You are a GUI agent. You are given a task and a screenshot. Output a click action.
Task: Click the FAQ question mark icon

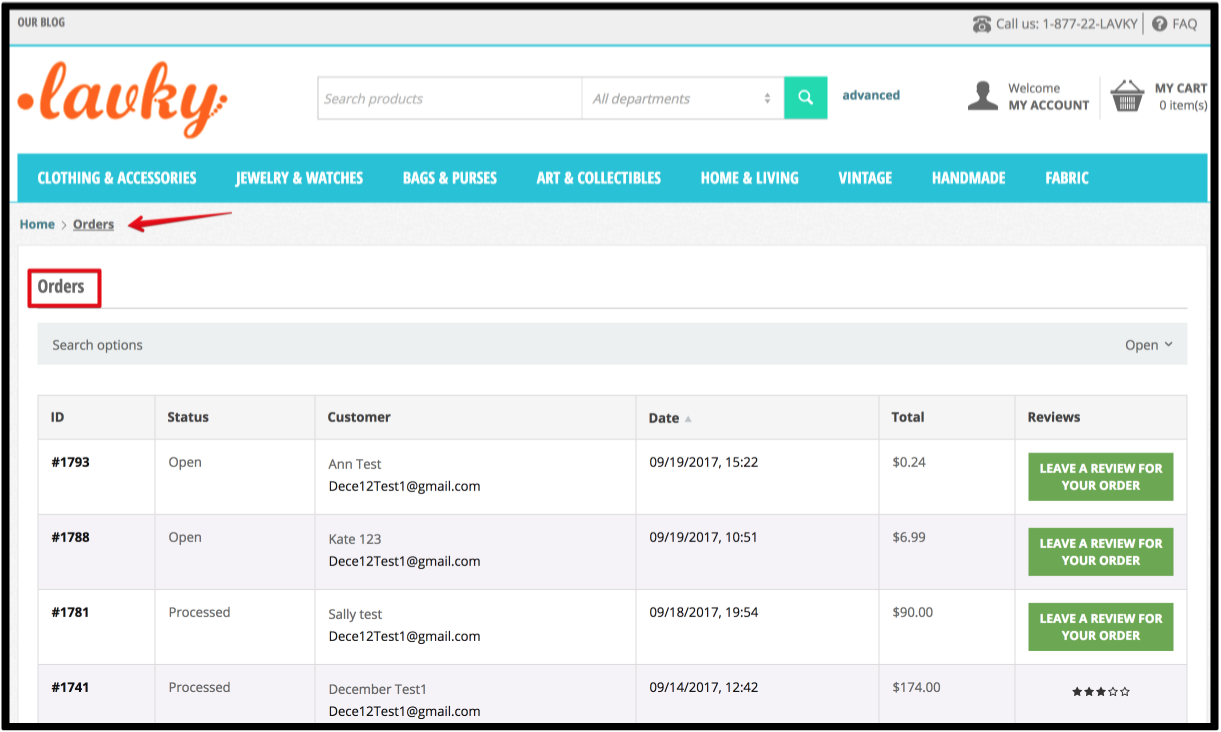tap(1160, 22)
